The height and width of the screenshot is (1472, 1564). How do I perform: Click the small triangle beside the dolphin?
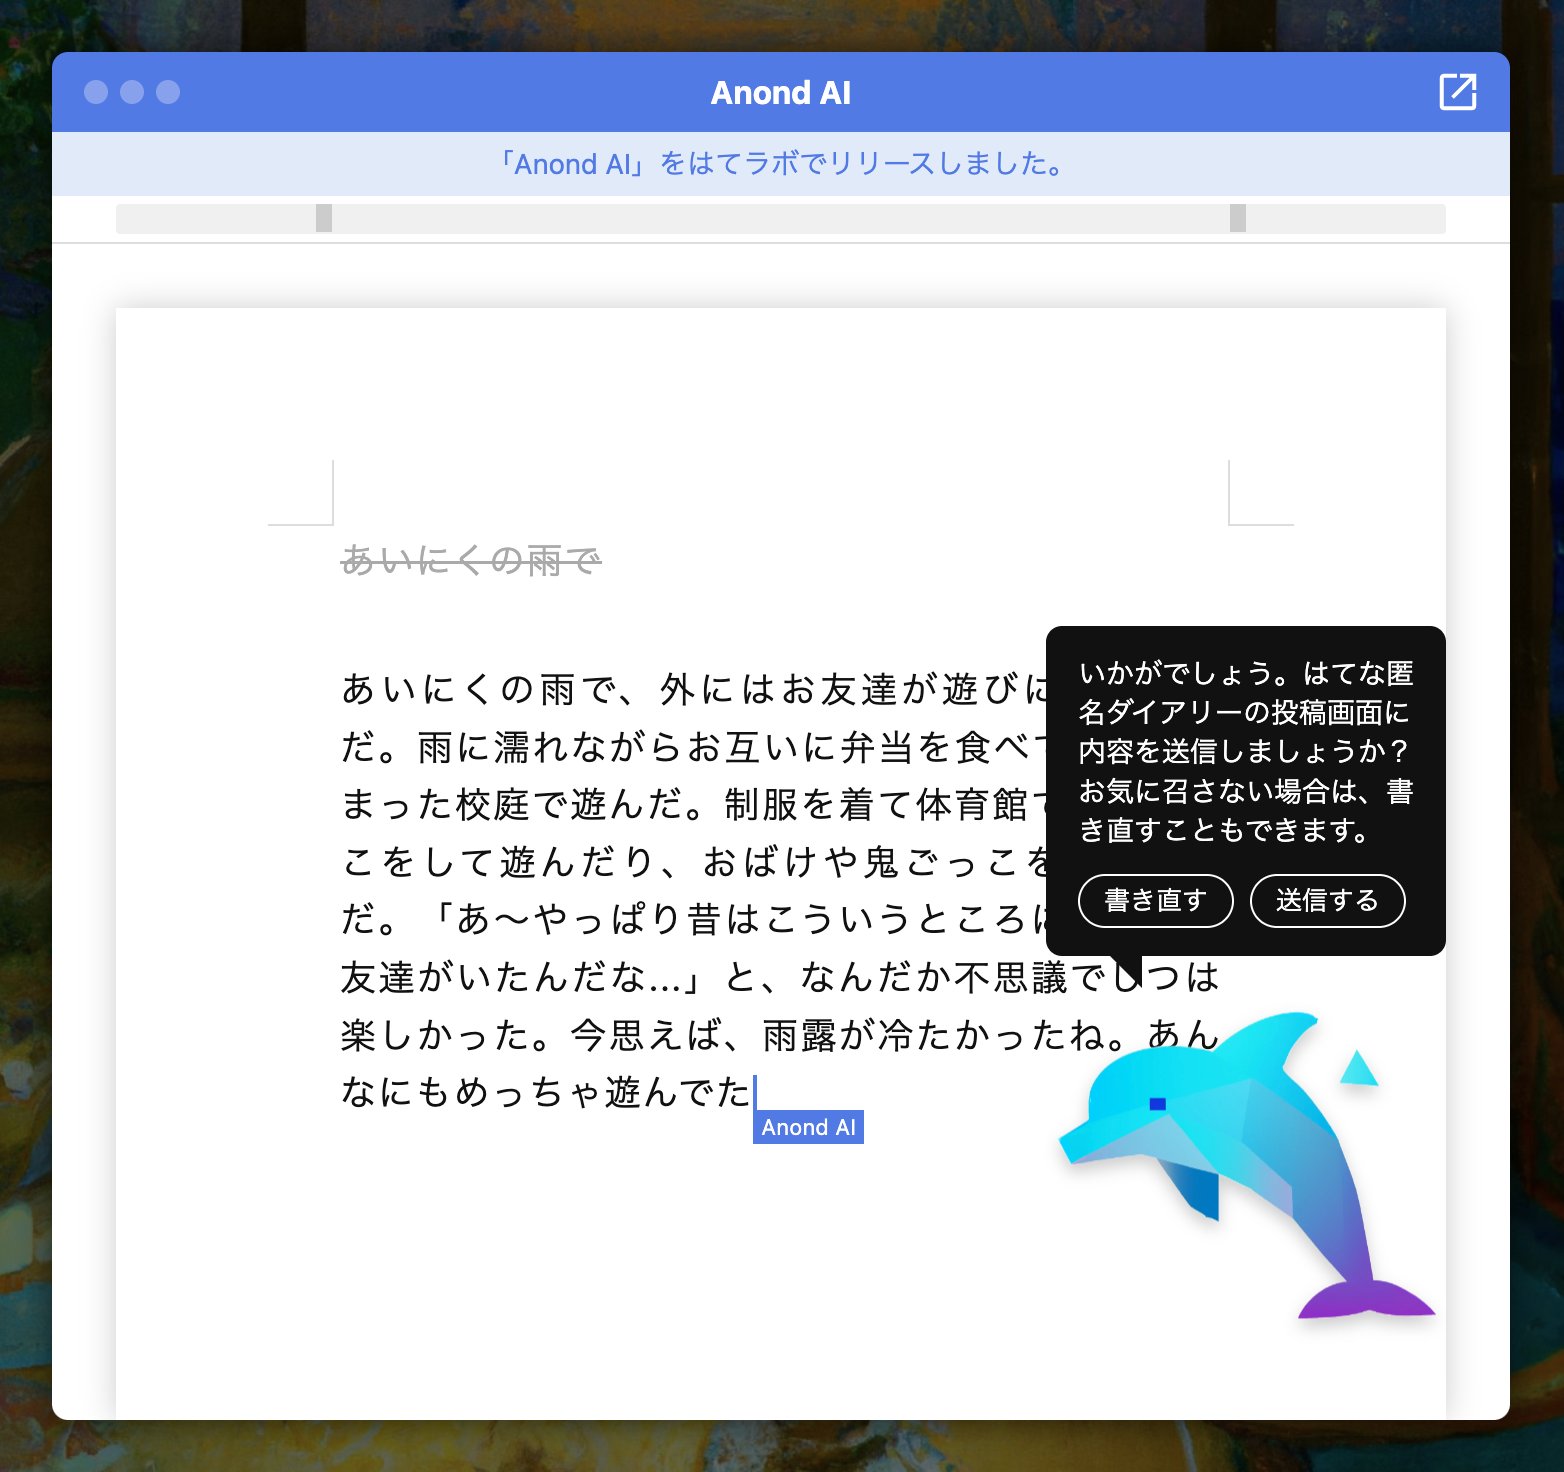tap(1358, 1068)
